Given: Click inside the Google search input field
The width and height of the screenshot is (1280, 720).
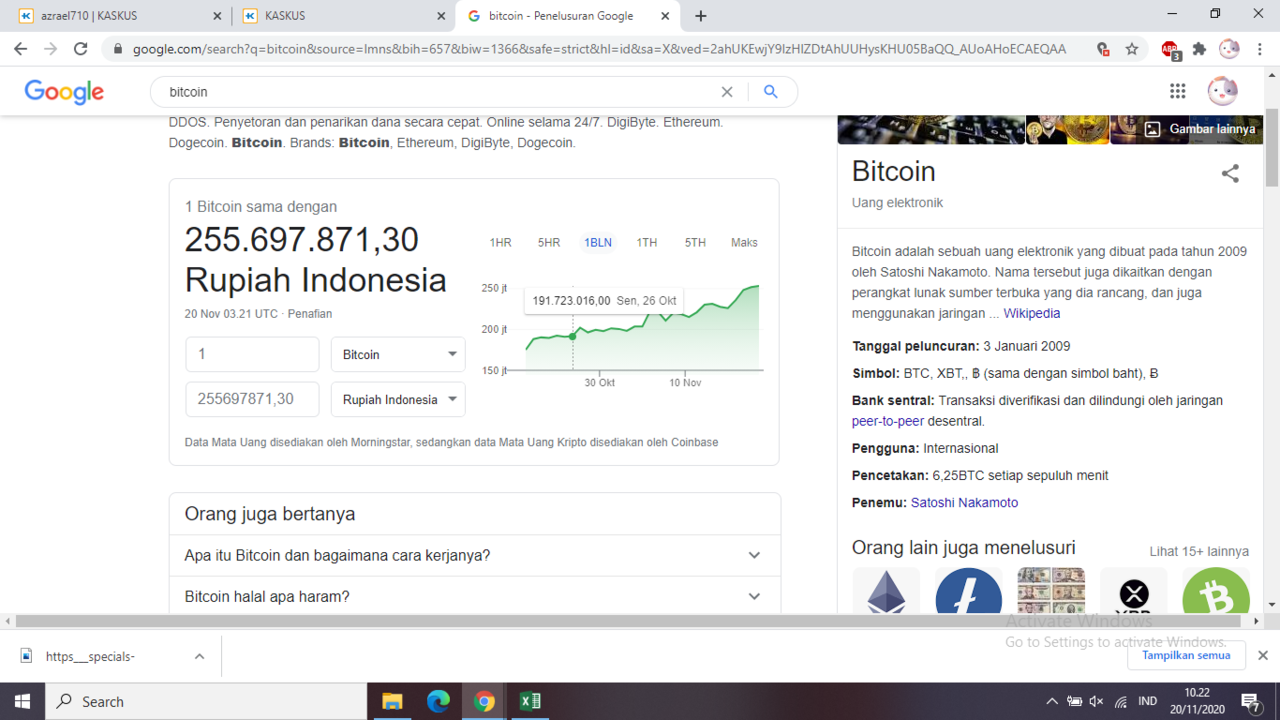Looking at the screenshot, I should (400, 91).
